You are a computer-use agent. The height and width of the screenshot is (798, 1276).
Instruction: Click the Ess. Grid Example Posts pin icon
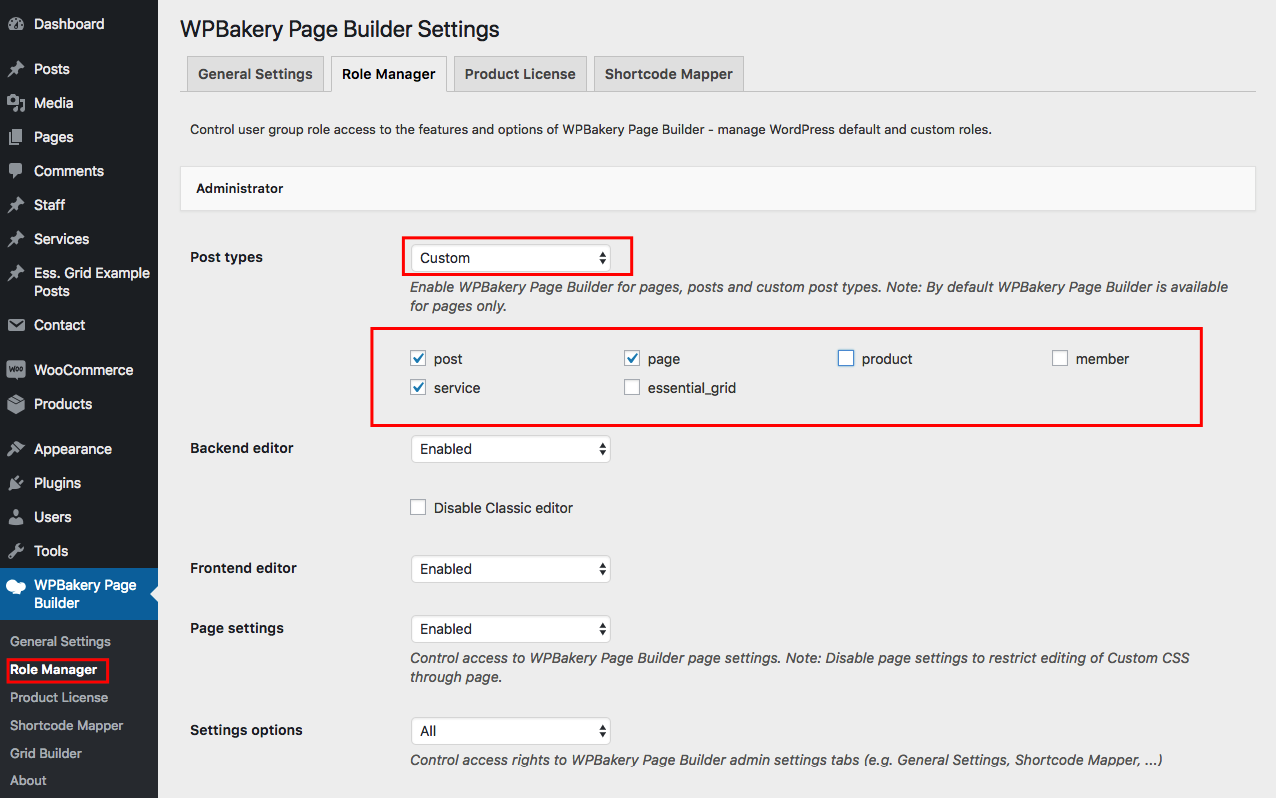click(x=16, y=273)
